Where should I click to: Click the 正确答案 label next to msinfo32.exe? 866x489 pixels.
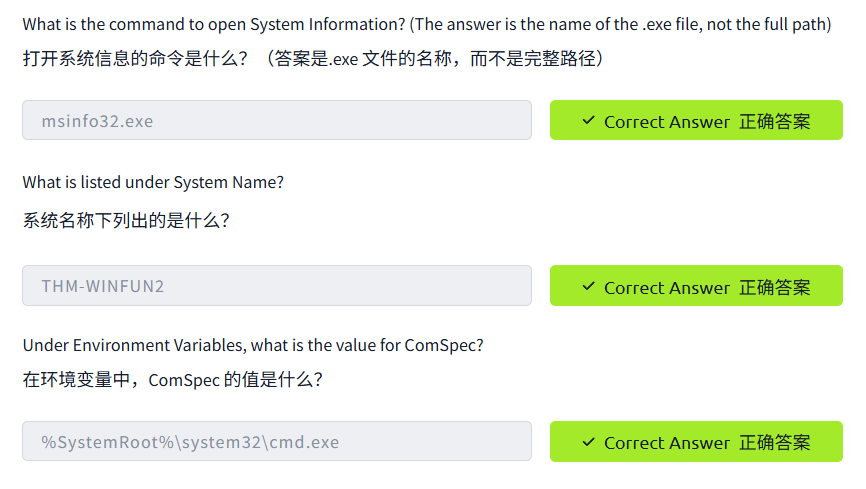pos(774,122)
